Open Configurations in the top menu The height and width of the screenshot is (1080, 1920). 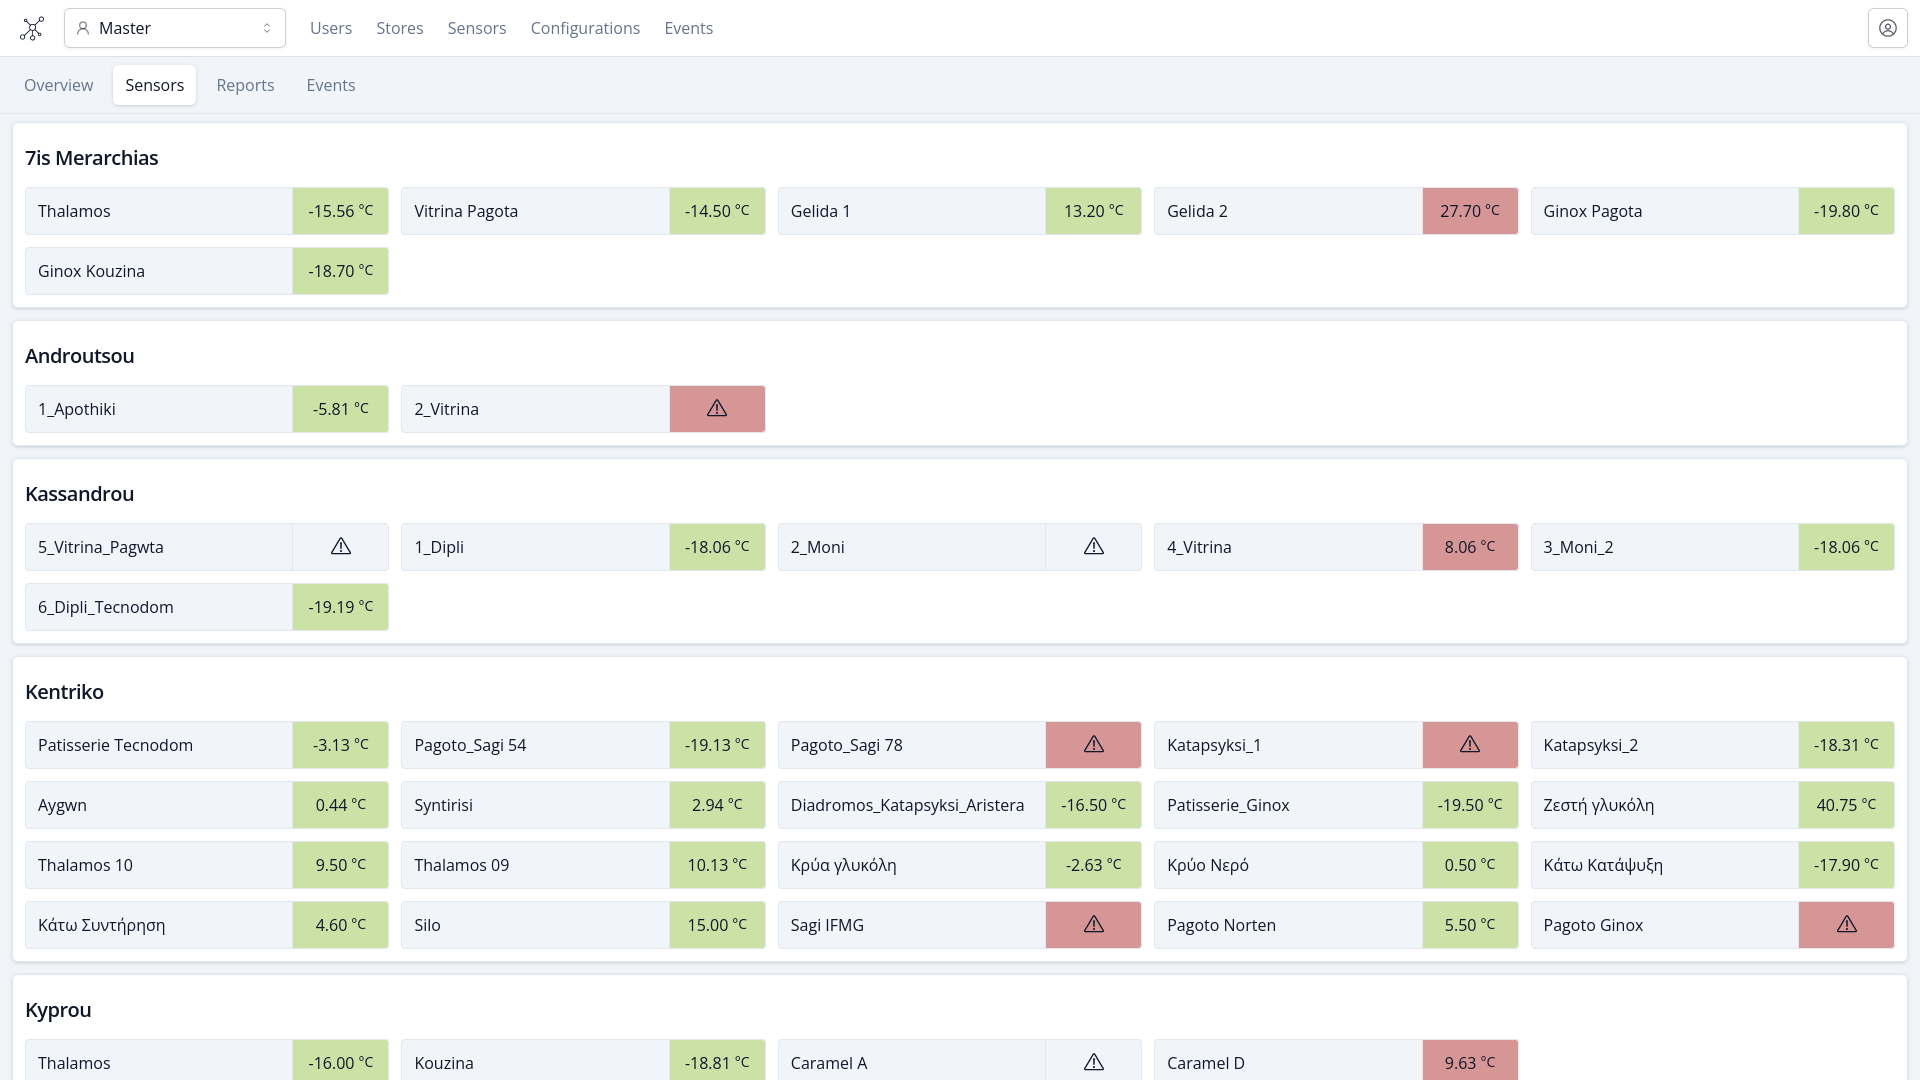point(585,28)
